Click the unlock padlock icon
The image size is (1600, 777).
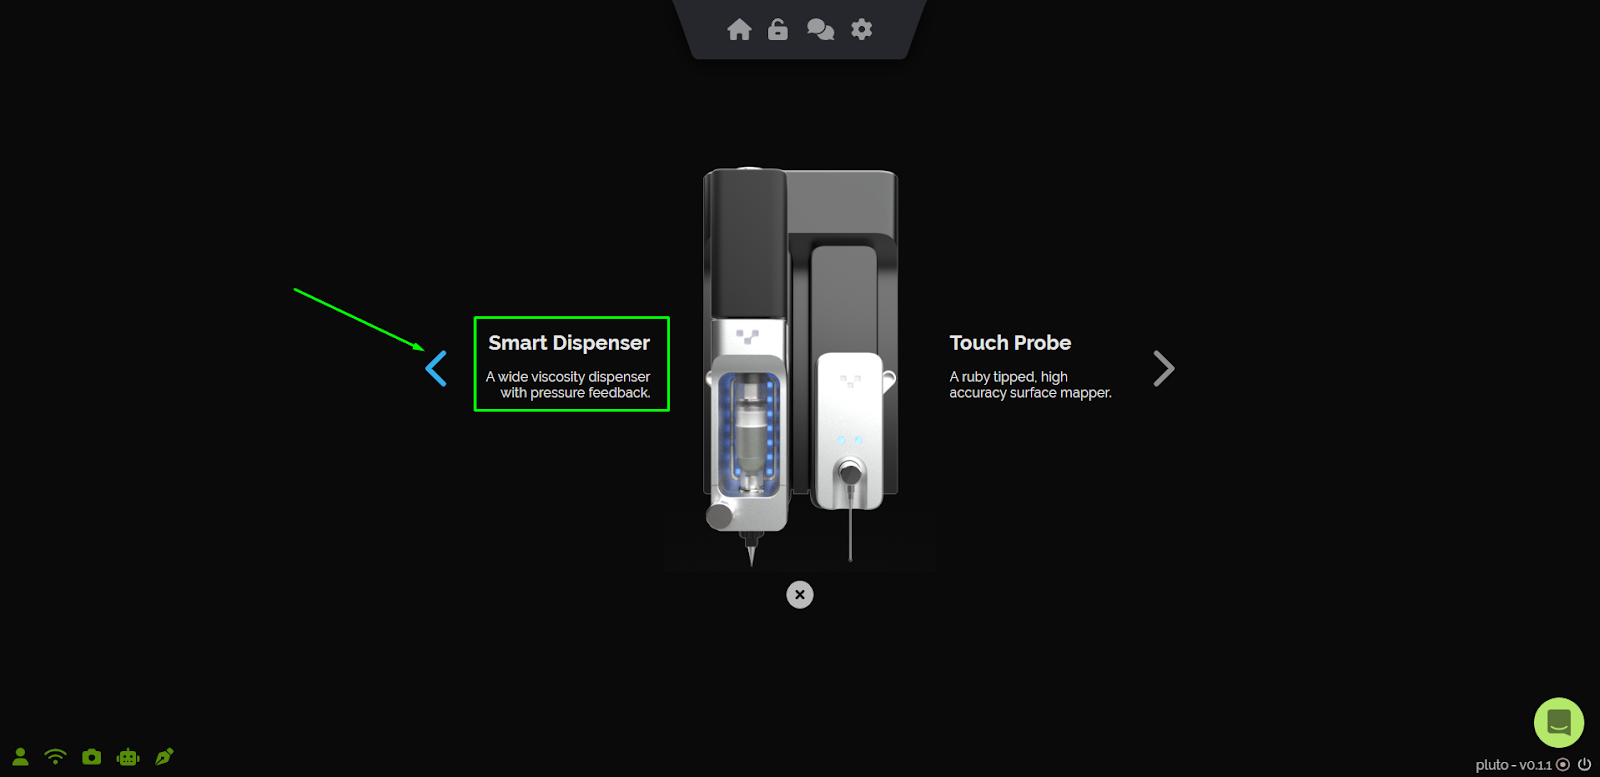[x=778, y=30]
